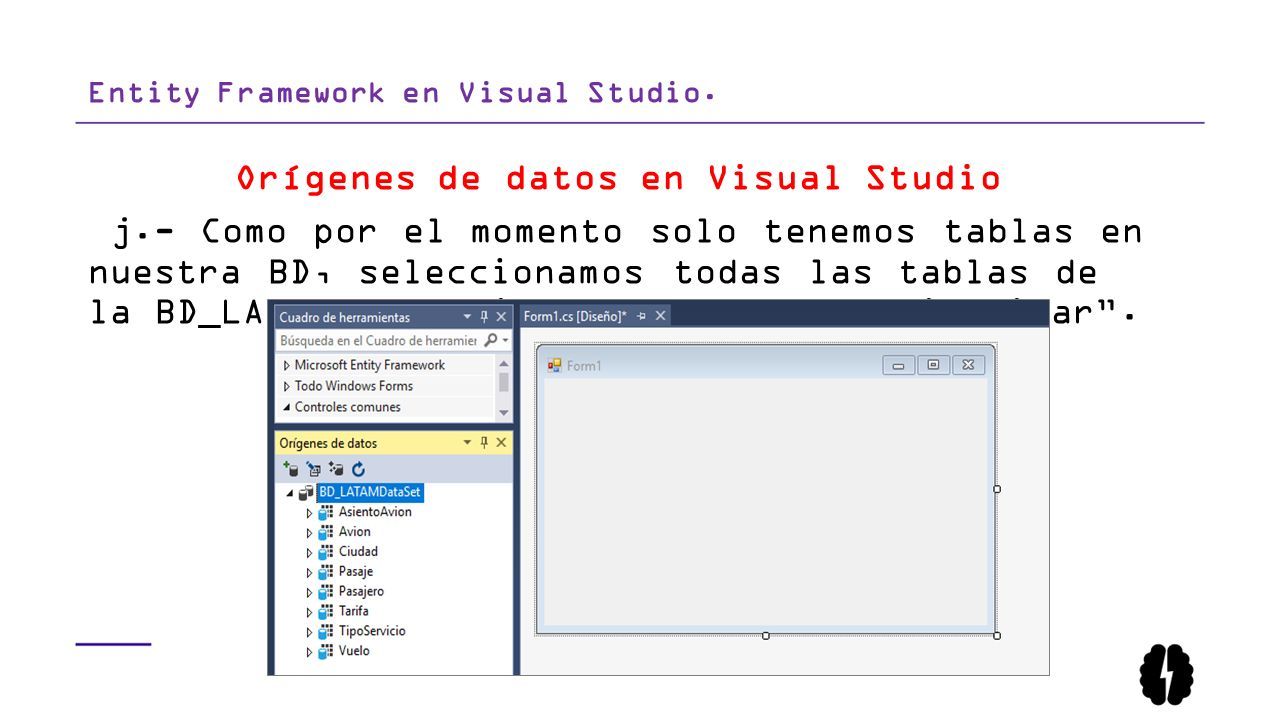The height and width of the screenshot is (720, 1280).
Task: Click Configure Data Source wizard icon
Action: (336, 468)
